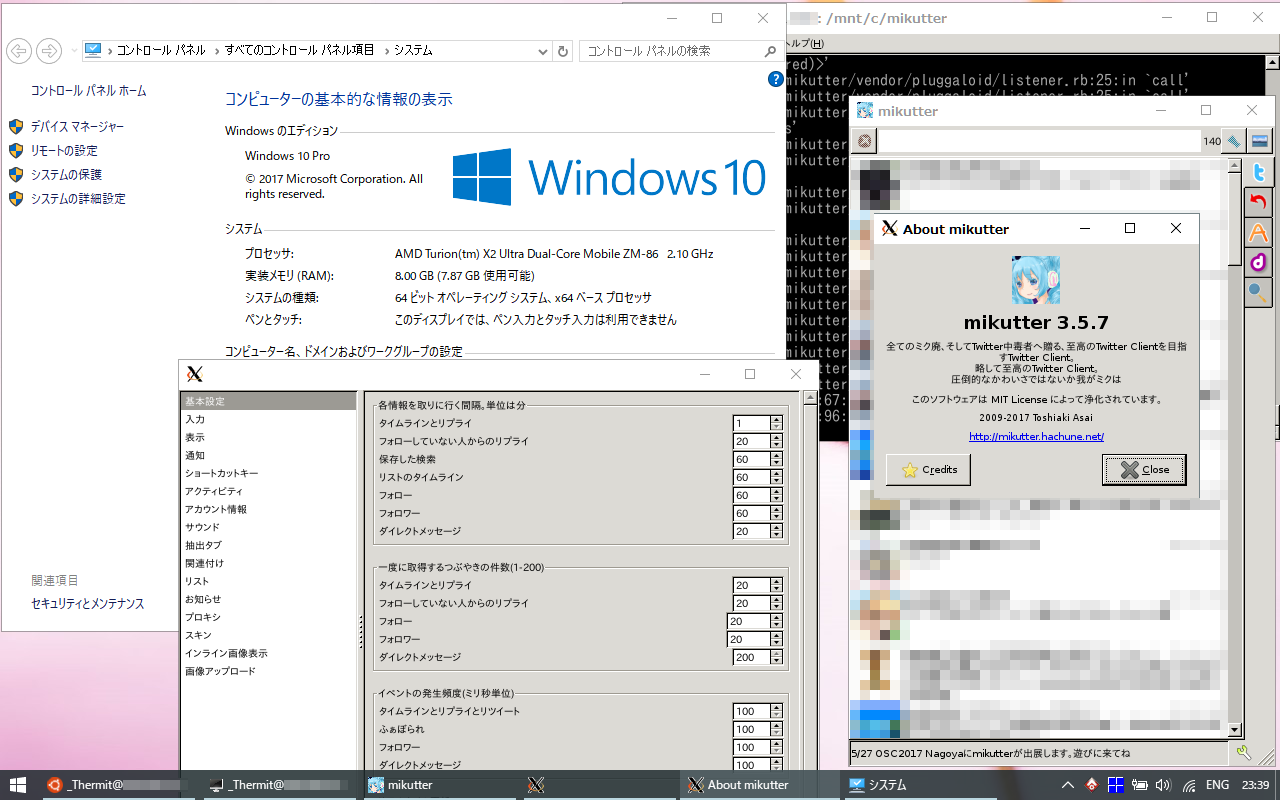Viewport: 1280px width, 800px height.
Task: Click Credits button in About mikutter
Action: click(x=928, y=470)
